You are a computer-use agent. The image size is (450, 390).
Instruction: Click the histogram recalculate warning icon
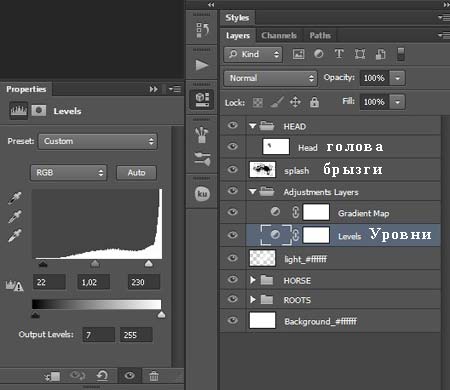14,286
